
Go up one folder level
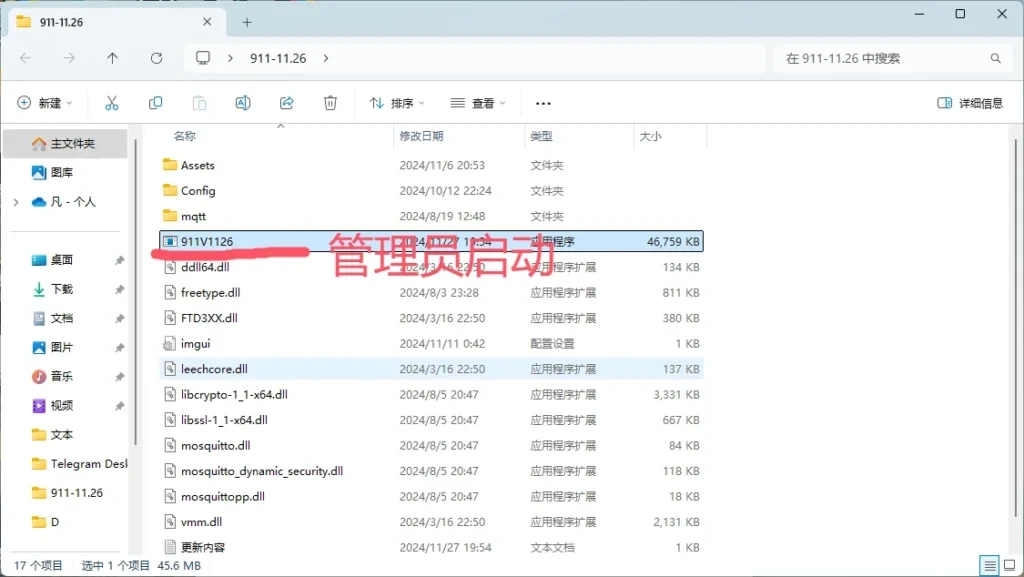click(112, 58)
